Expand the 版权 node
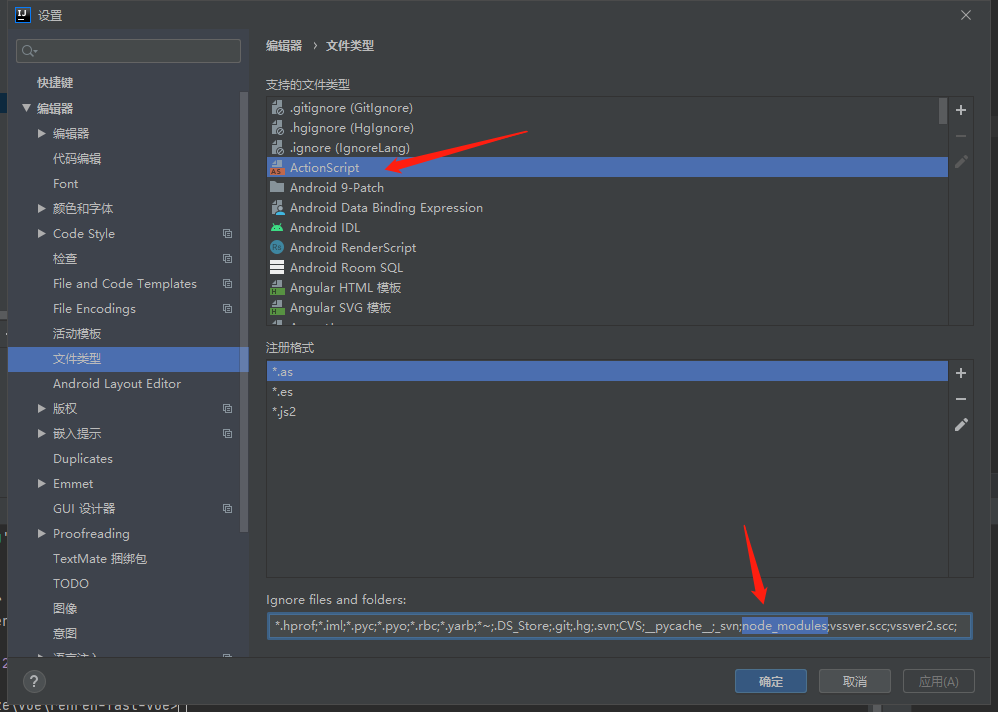Viewport: 998px width, 712px height. (x=41, y=408)
